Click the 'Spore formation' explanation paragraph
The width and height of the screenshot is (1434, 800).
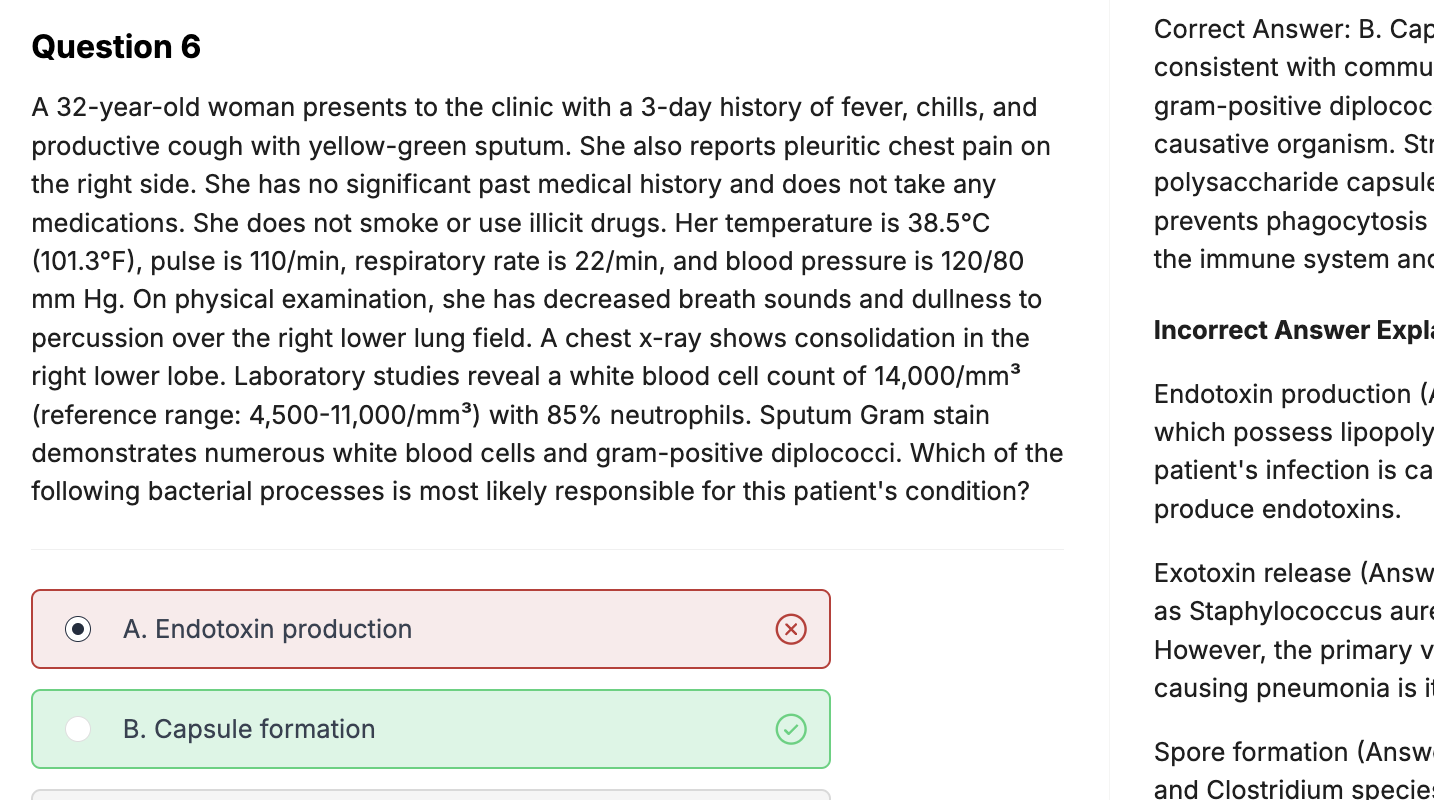pyautogui.click(x=1292, y=770)
